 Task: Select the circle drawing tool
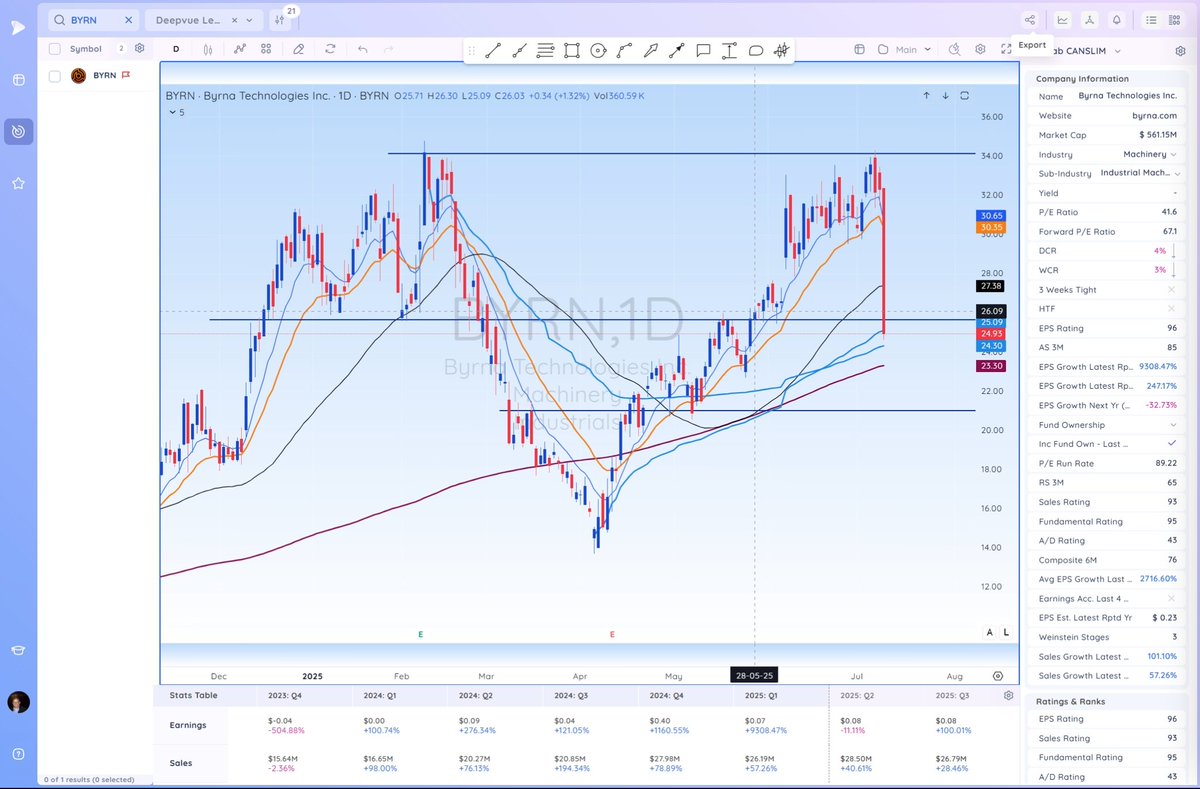598,50
